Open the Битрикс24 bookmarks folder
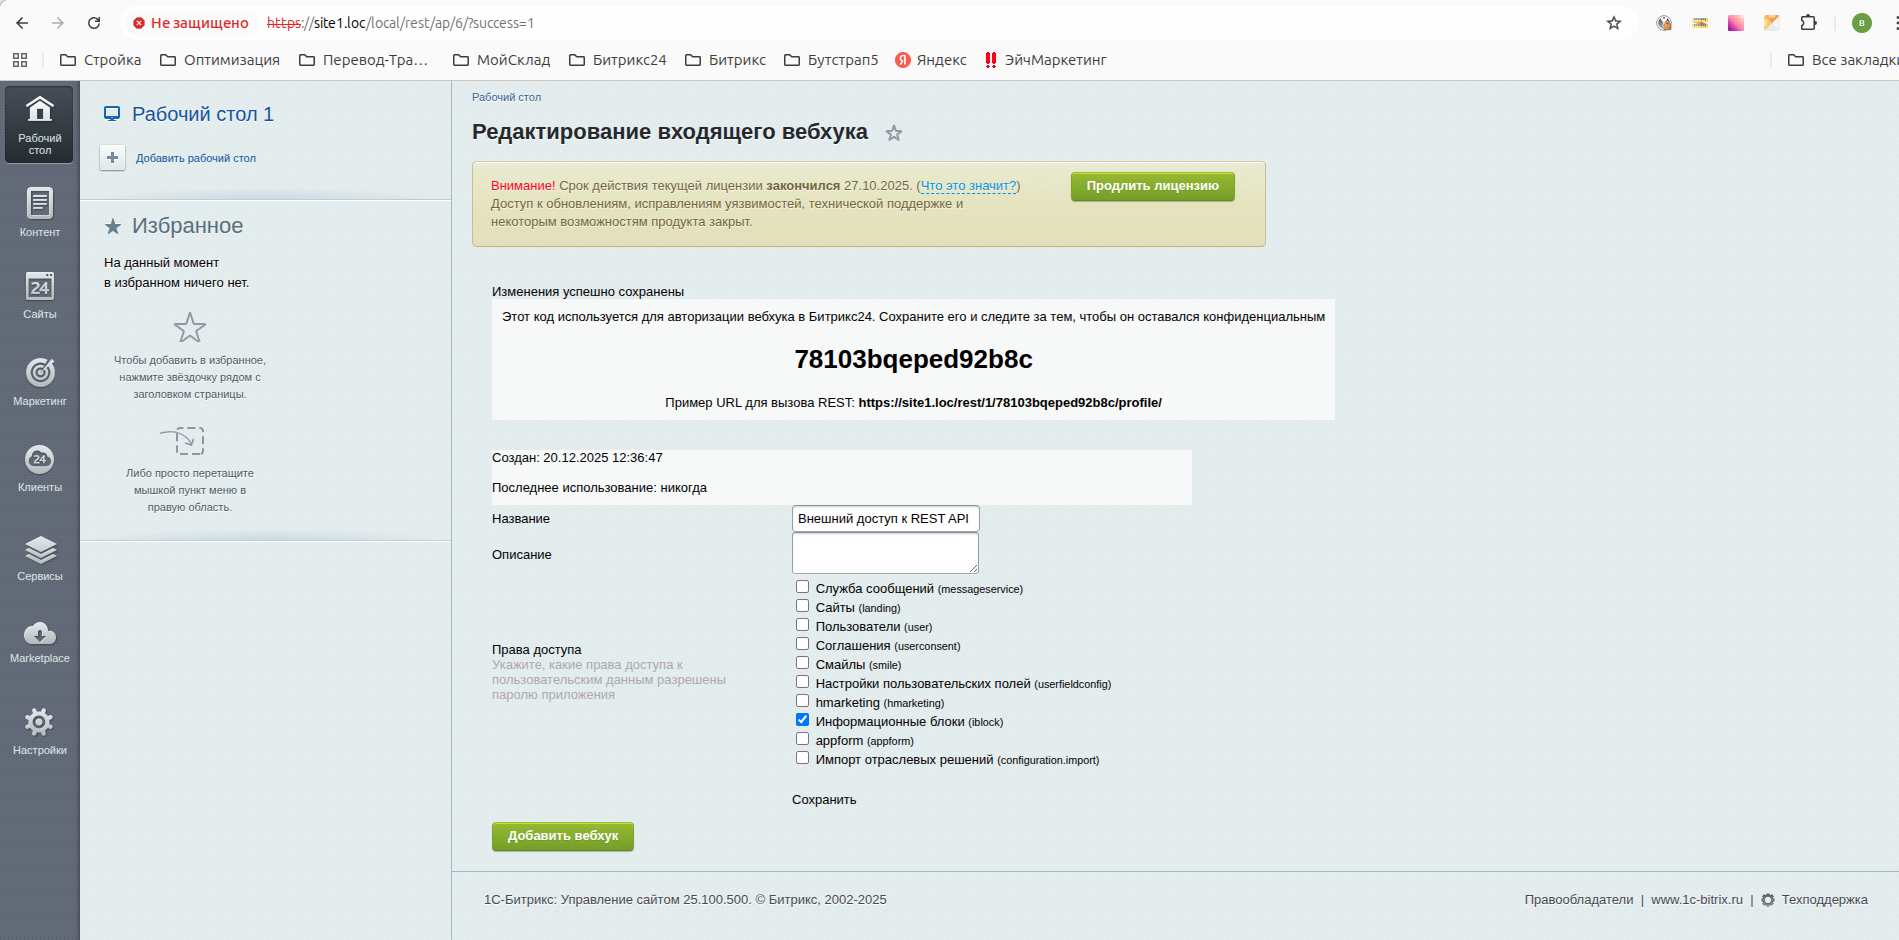Image resolution: width=1899 pixels, height=940 pixels. pyautogui.click(x=617, y=60)
